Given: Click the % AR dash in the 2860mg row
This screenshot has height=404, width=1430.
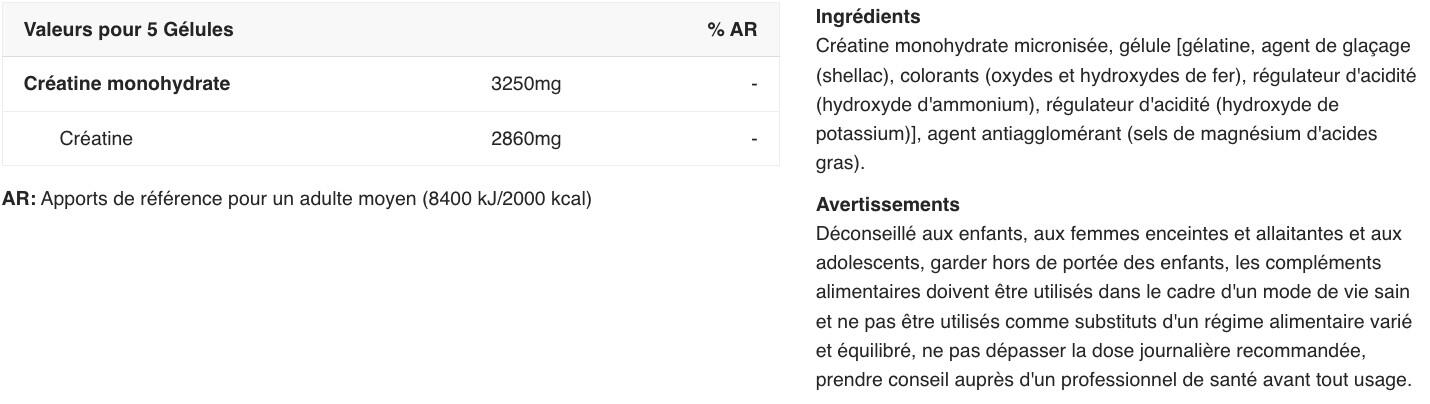Looking at the screenshot, I should [754, 139].
